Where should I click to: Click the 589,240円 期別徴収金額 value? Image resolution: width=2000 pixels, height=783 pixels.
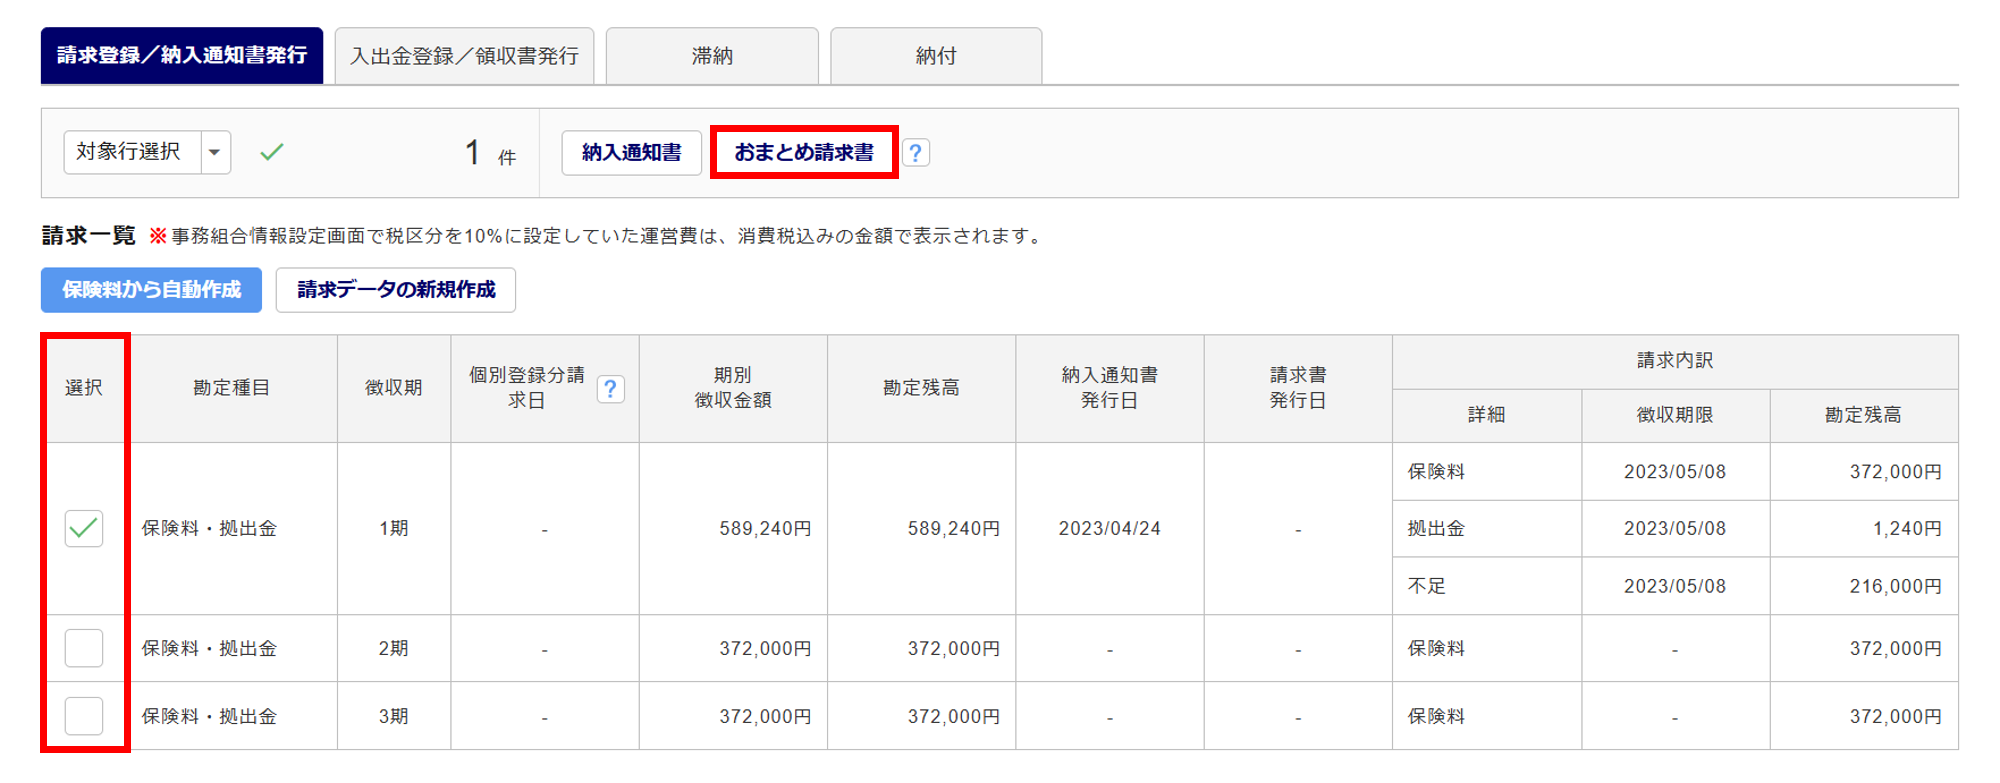coord(765,529)
